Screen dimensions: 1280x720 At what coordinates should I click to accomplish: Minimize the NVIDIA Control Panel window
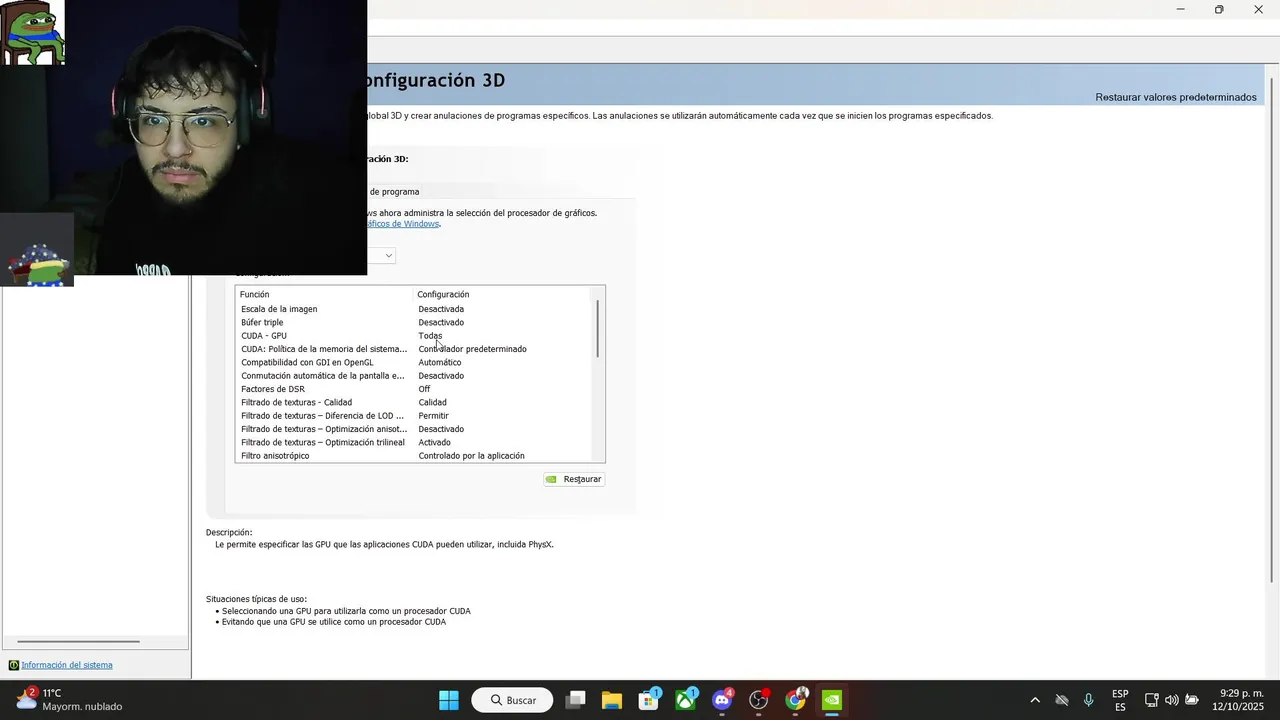point(1180,9)
